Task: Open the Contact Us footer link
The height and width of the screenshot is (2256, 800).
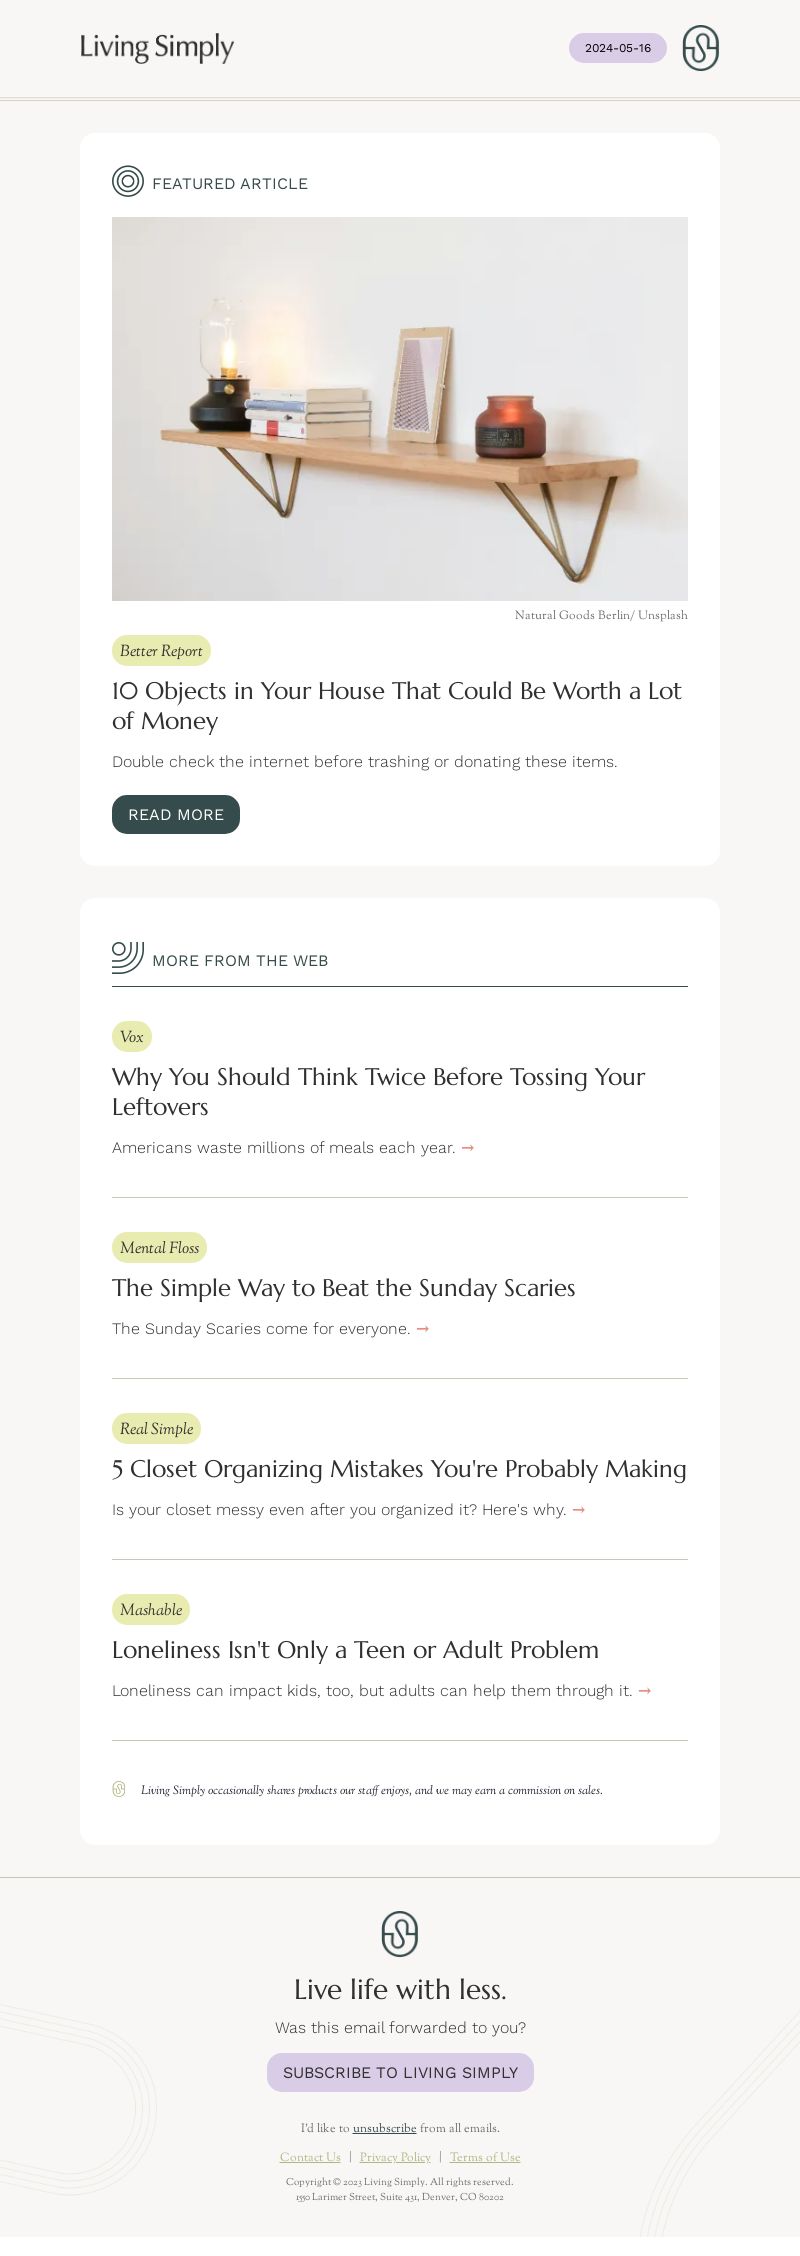Action: (x=310, y=2157)
